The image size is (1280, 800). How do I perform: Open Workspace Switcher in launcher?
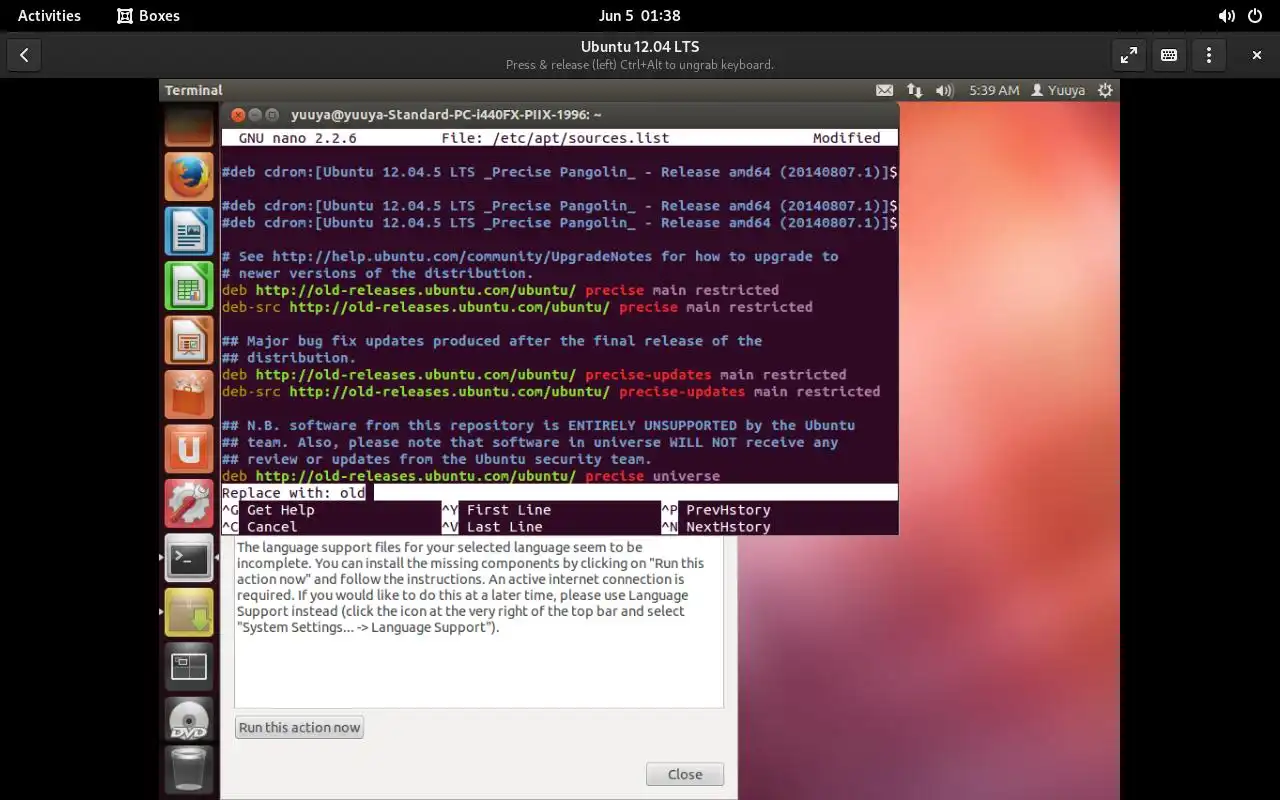click(189, 667)
